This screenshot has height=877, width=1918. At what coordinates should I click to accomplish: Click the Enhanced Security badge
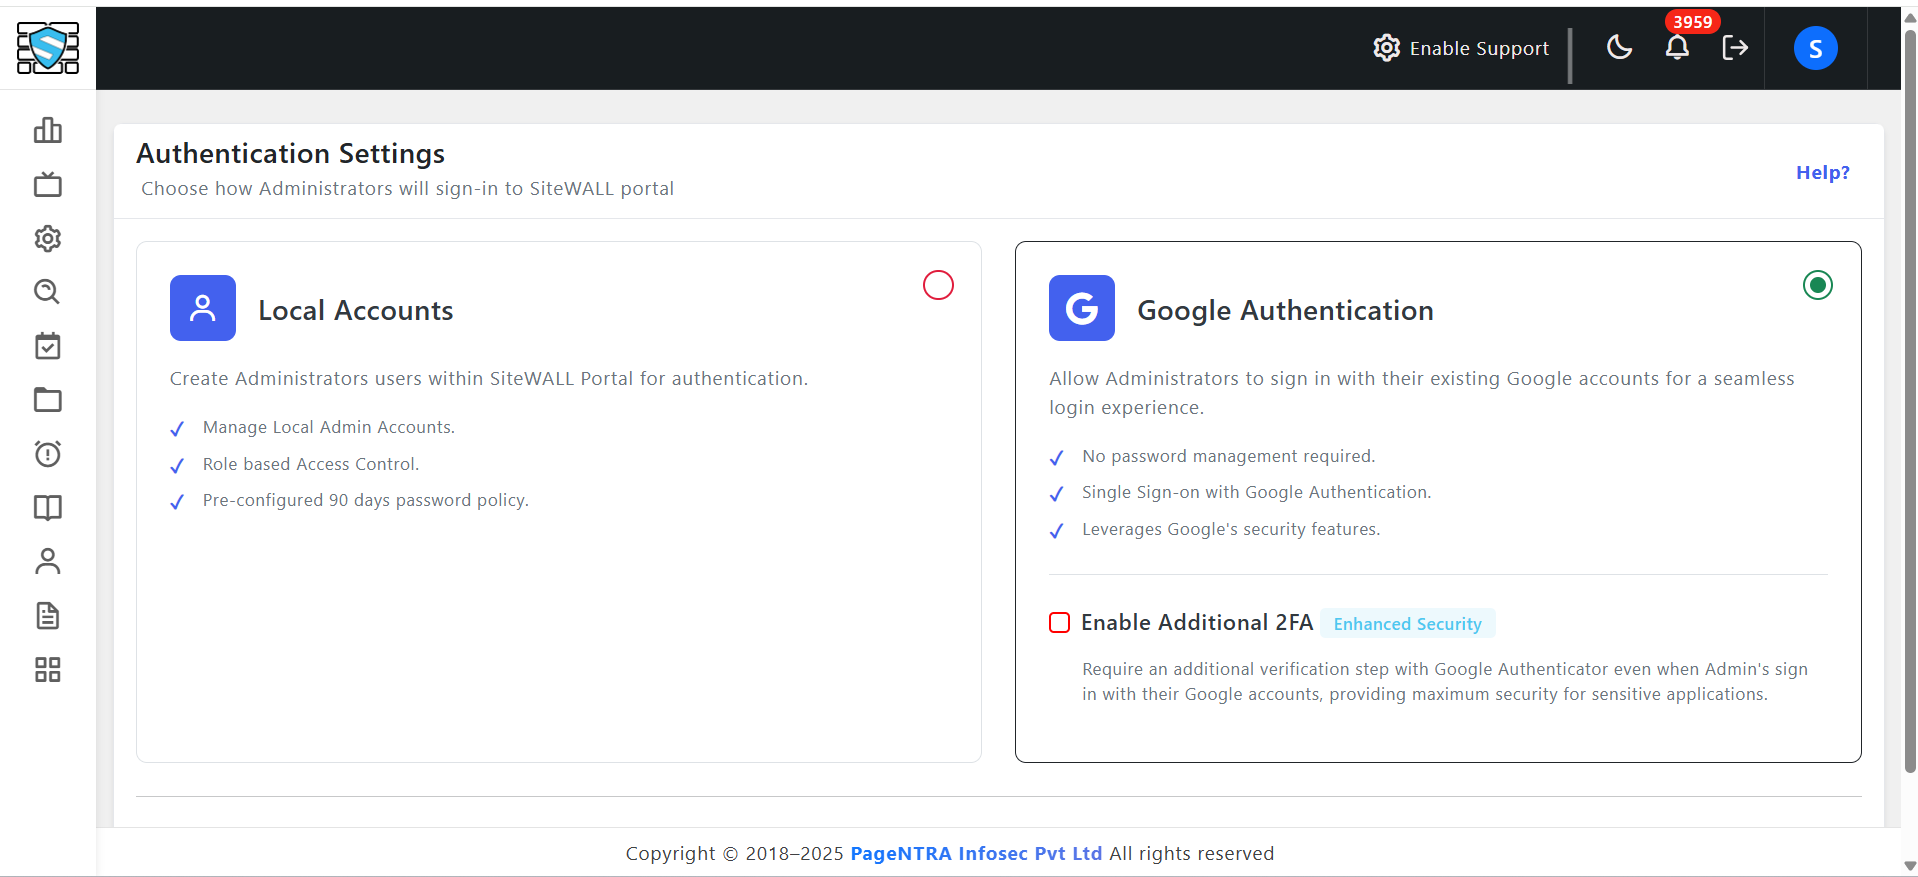[x=1408, y=624]
